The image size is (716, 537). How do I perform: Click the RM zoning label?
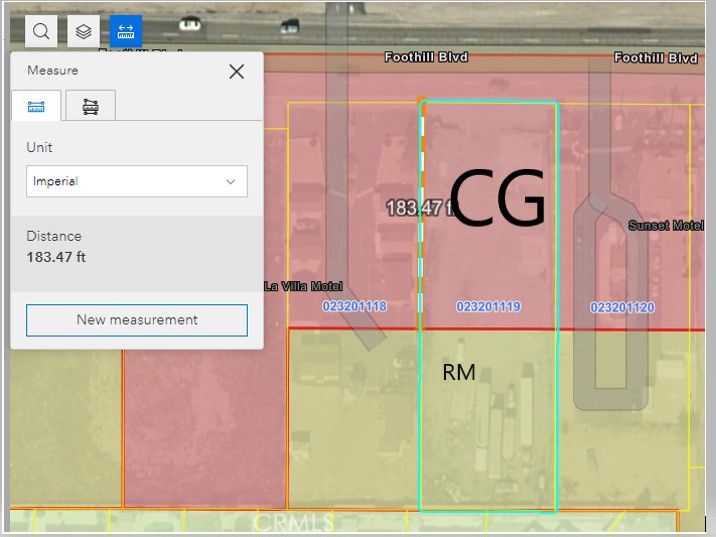(x=459, y=372)
